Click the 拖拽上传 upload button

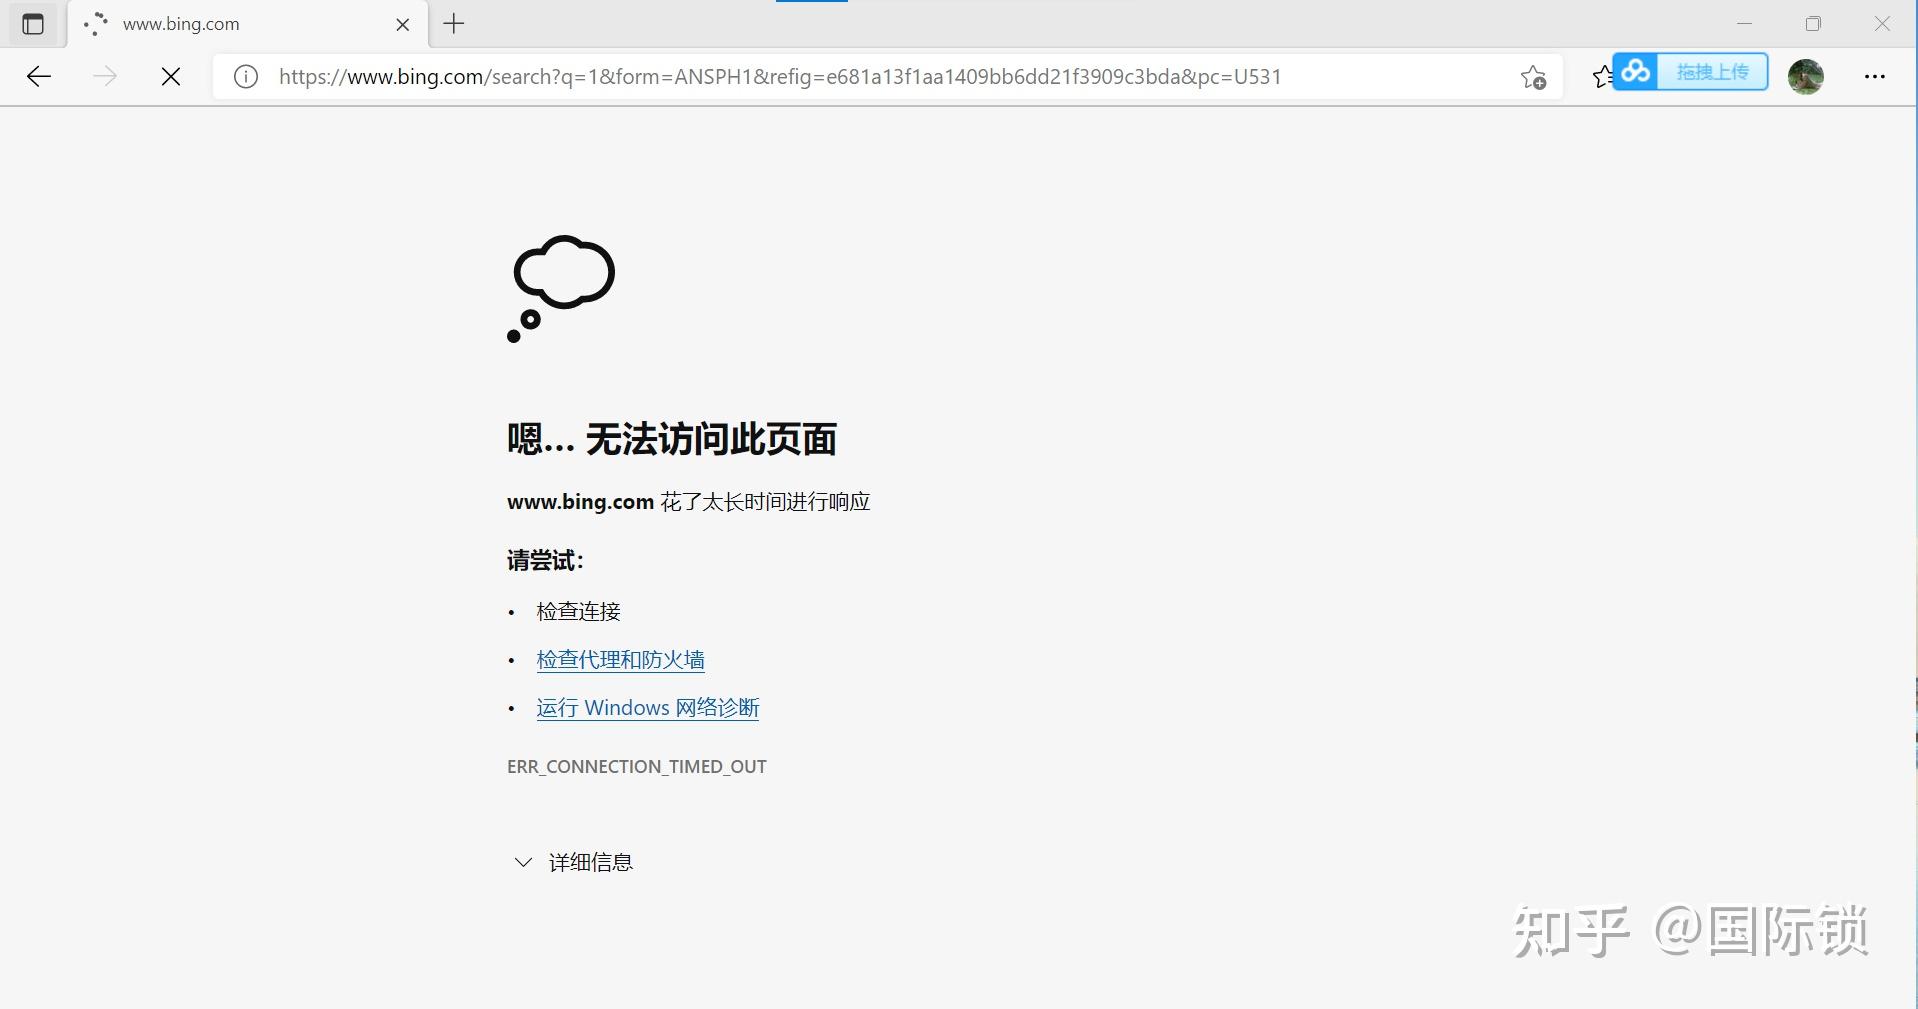1712,72
